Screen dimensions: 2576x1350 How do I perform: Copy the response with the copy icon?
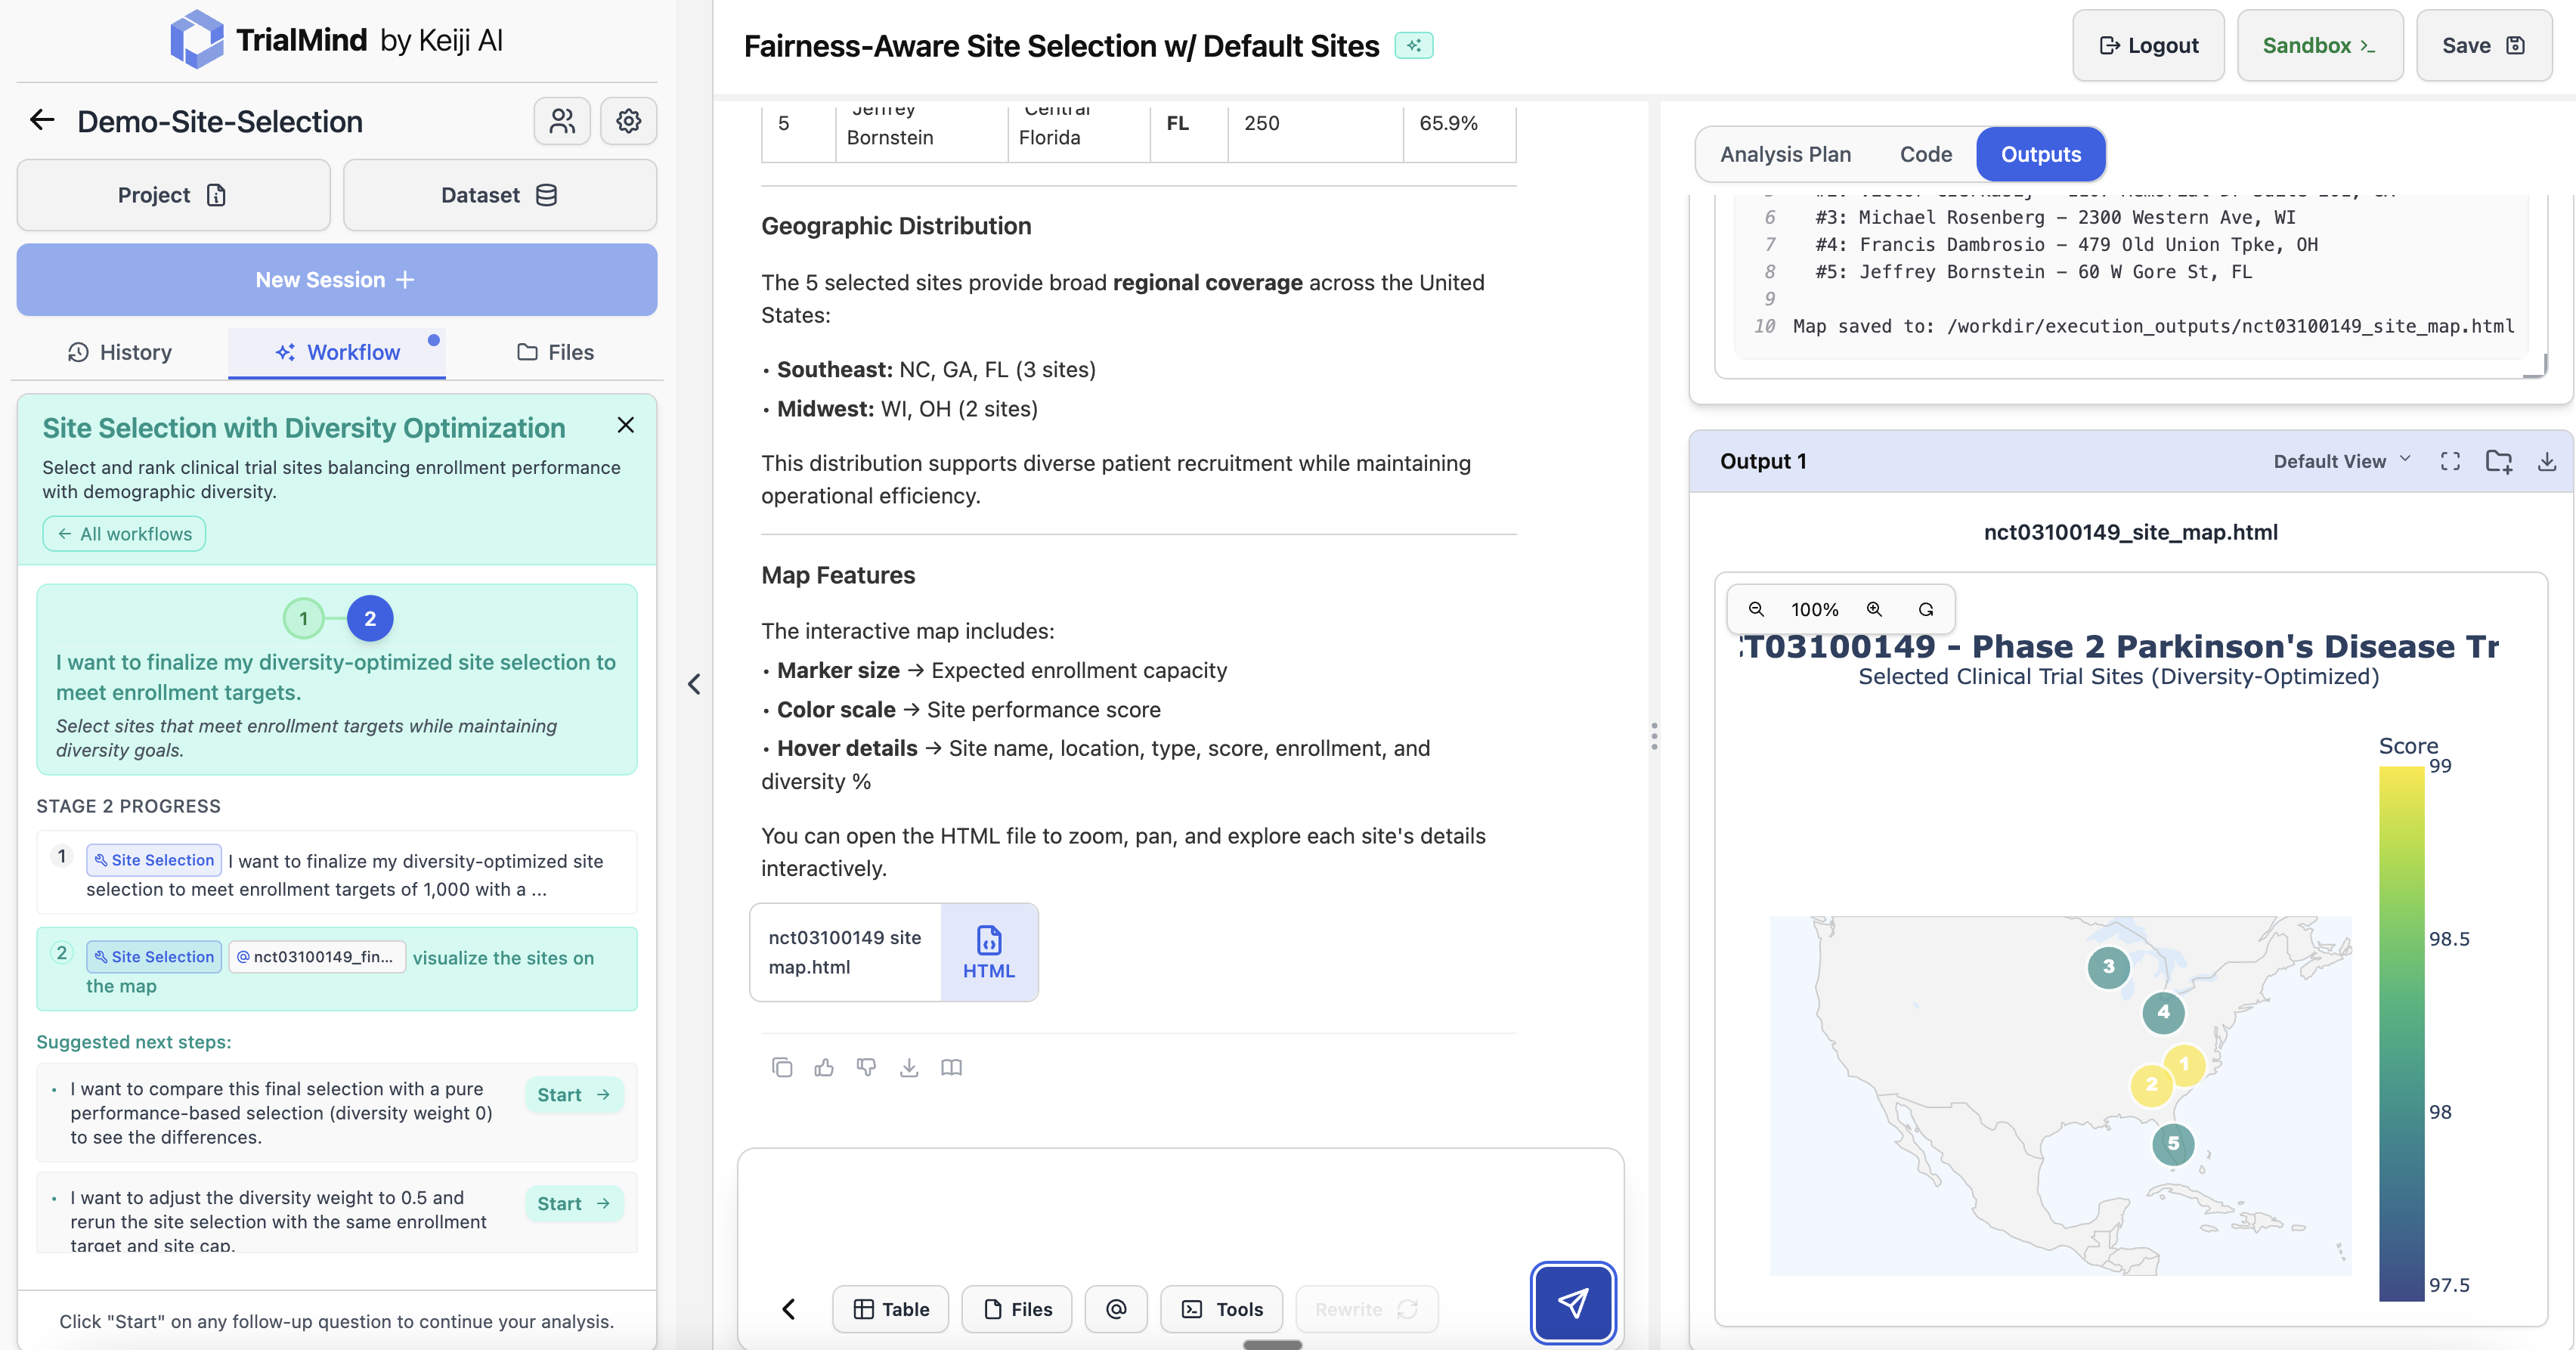782,1067
